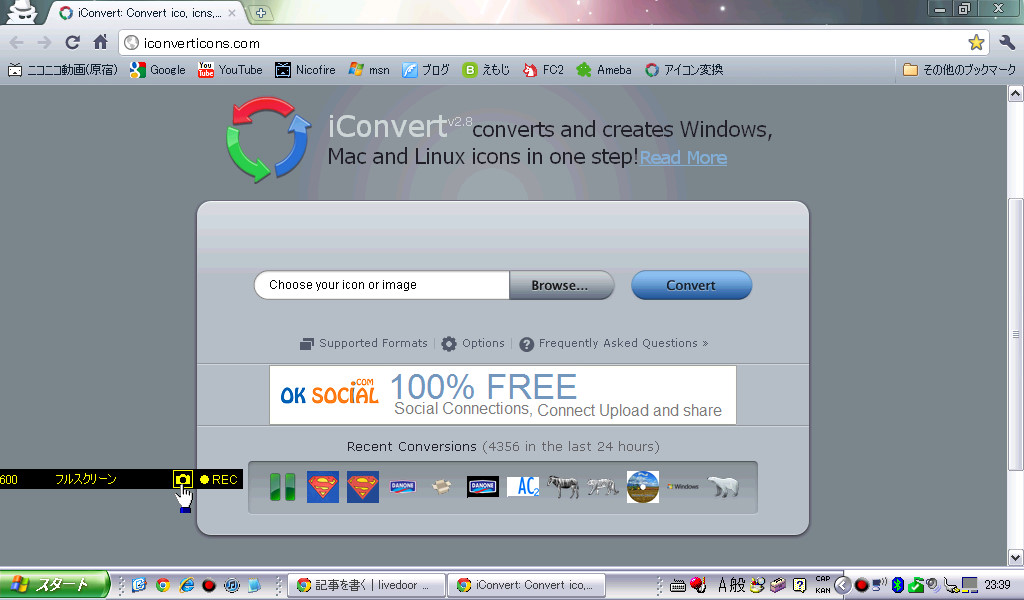Bookmark this page with the star icon

976,43
